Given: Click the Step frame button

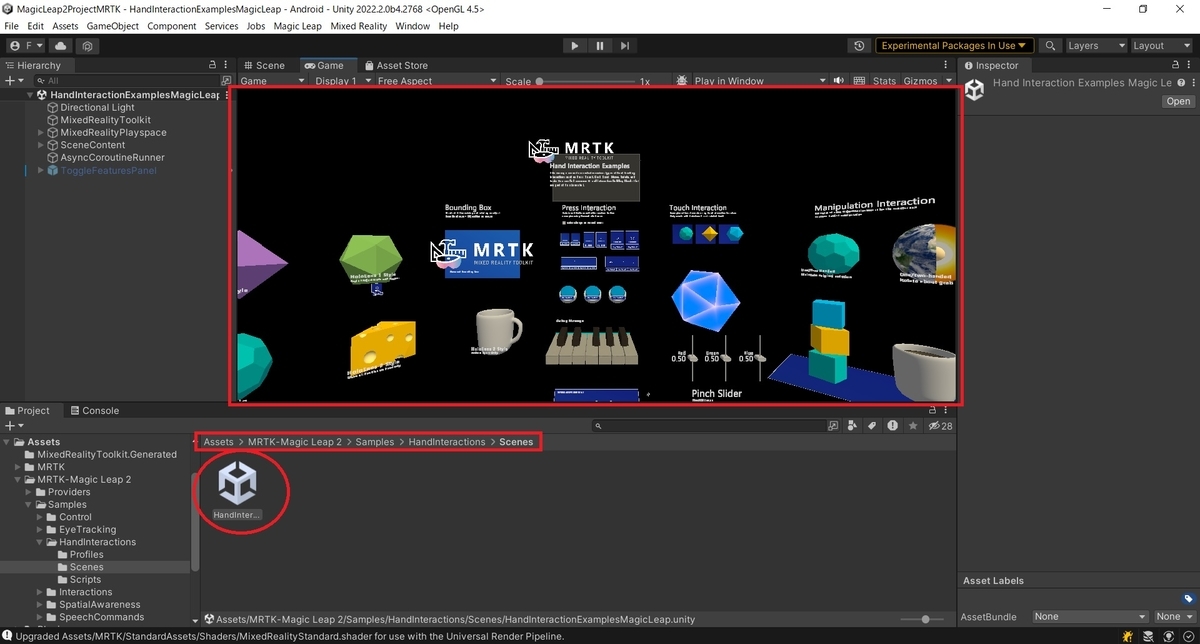Looking at the screenshot, I should 625,46.
